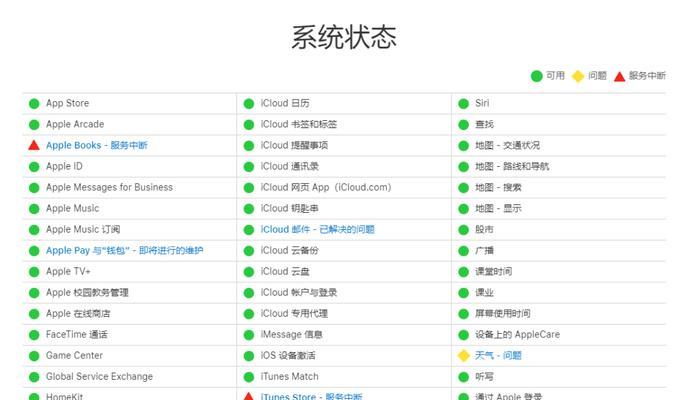Open the Apple Pay 与钱包 maintenance link
679x400 pixels.
pos(124,251)
